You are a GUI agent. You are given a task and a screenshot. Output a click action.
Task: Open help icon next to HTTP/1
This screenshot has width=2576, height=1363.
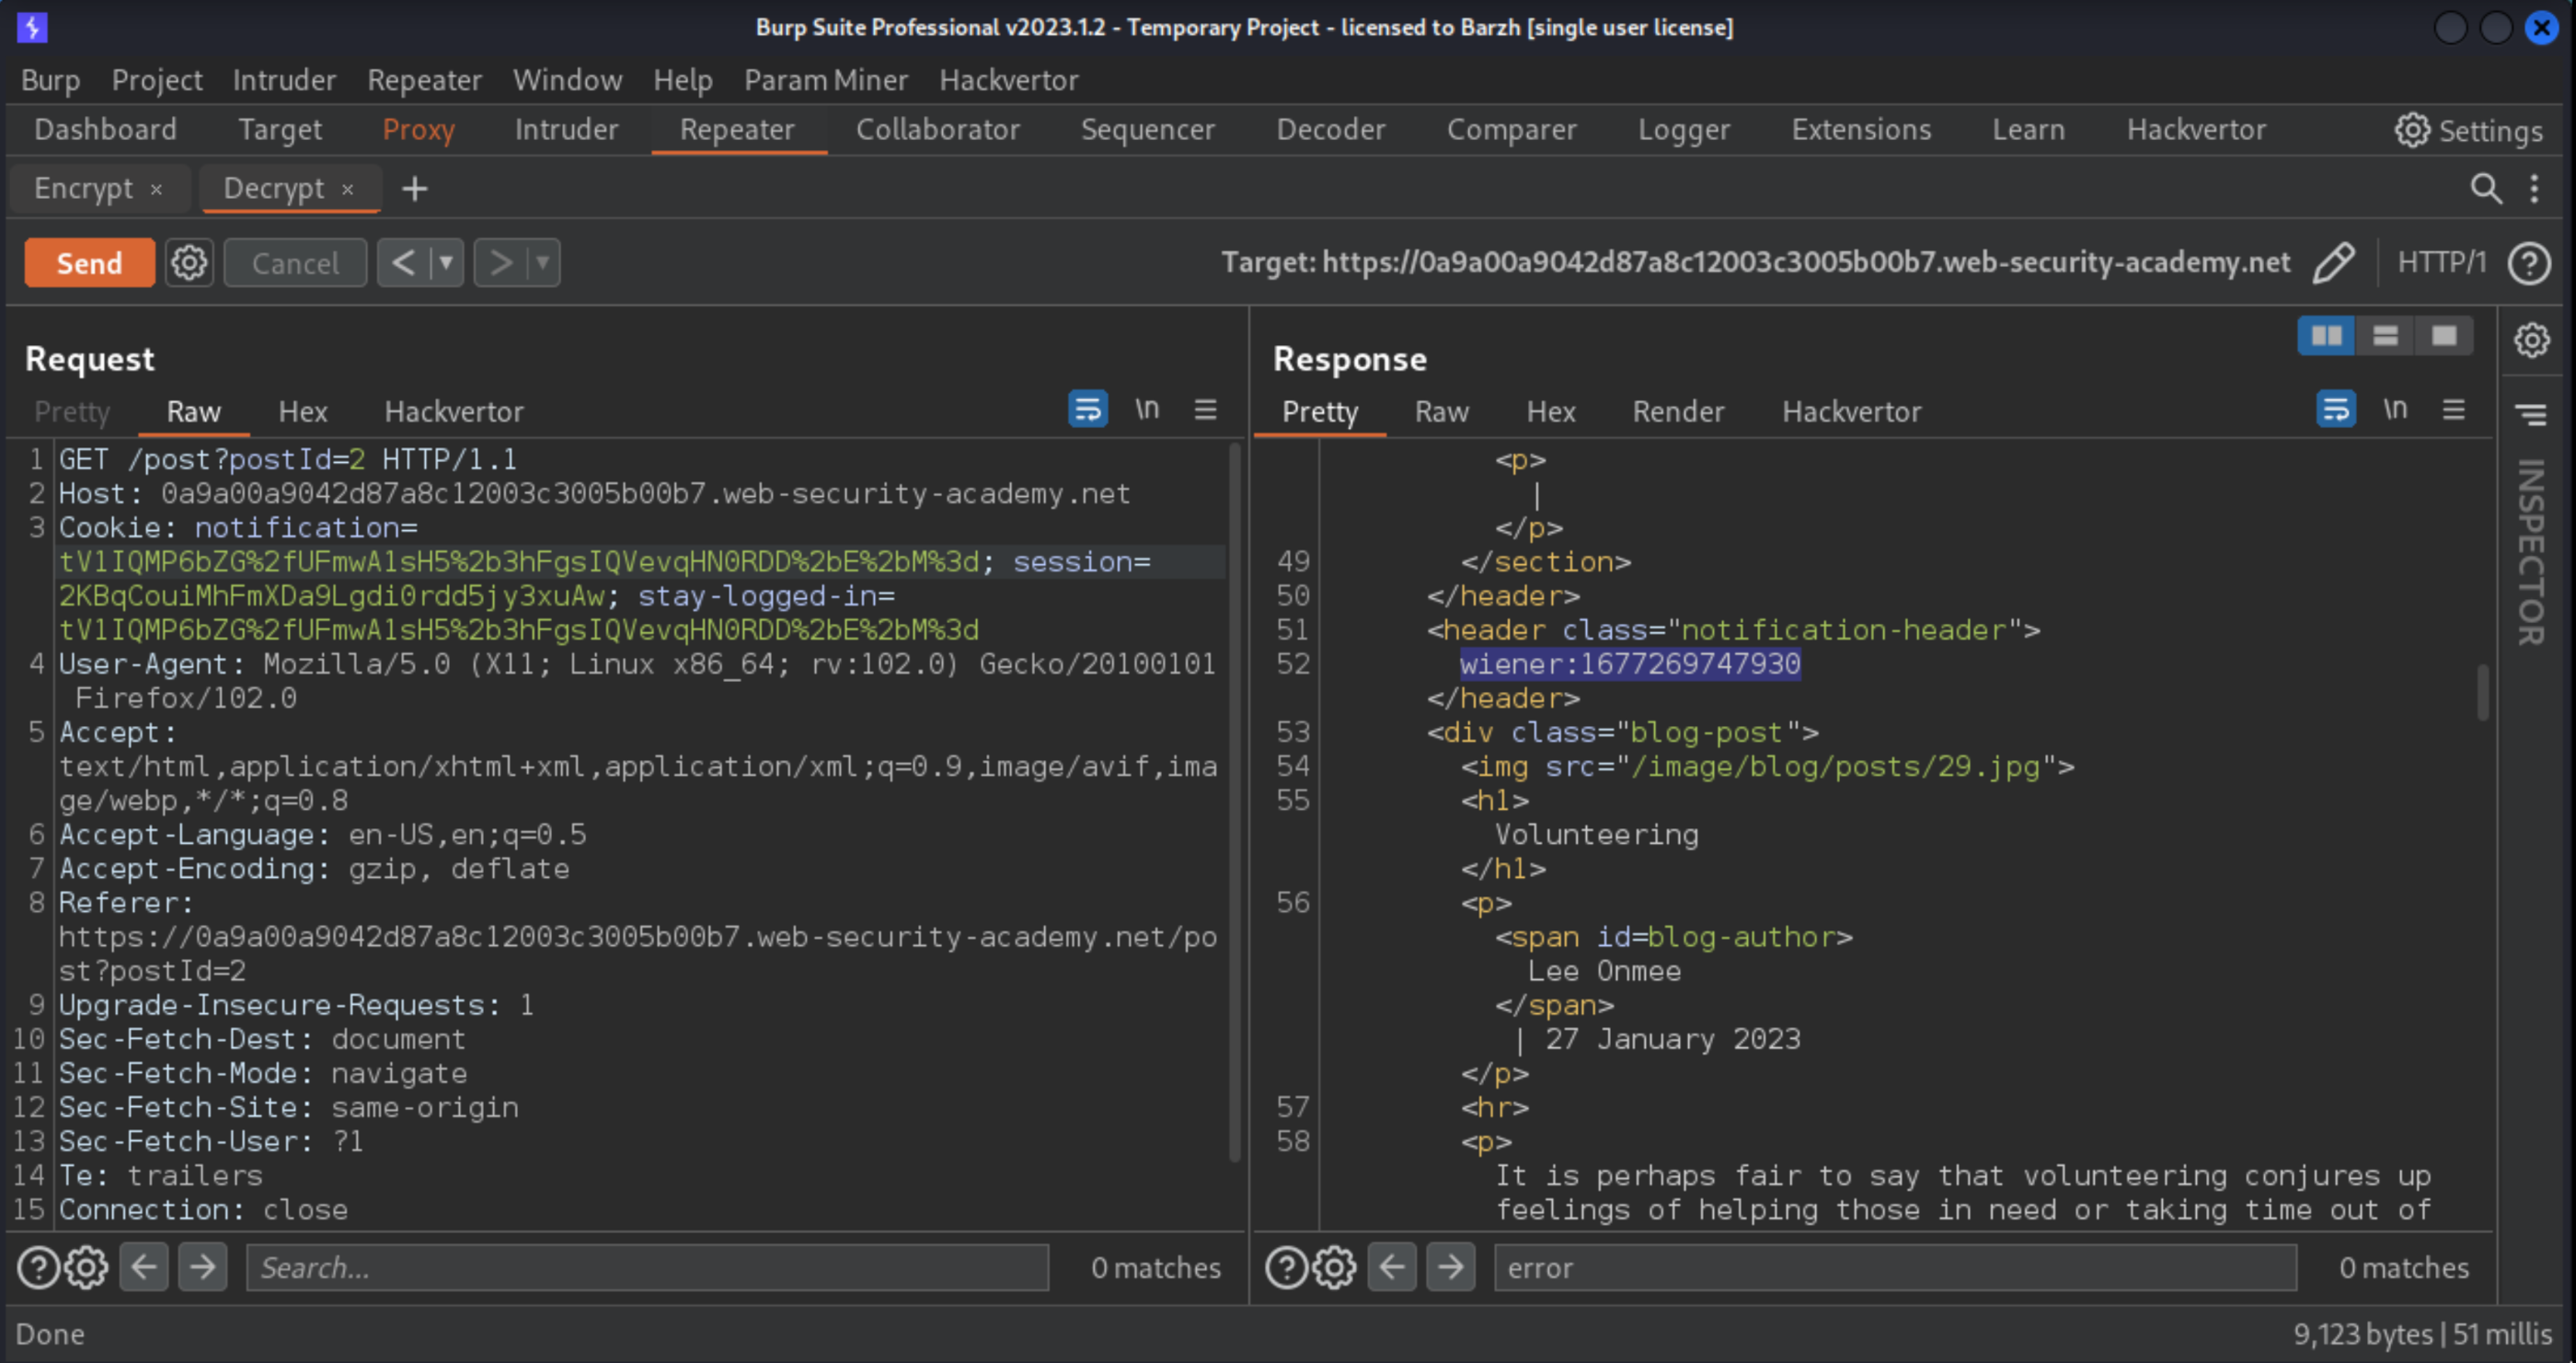point(2529,263)
